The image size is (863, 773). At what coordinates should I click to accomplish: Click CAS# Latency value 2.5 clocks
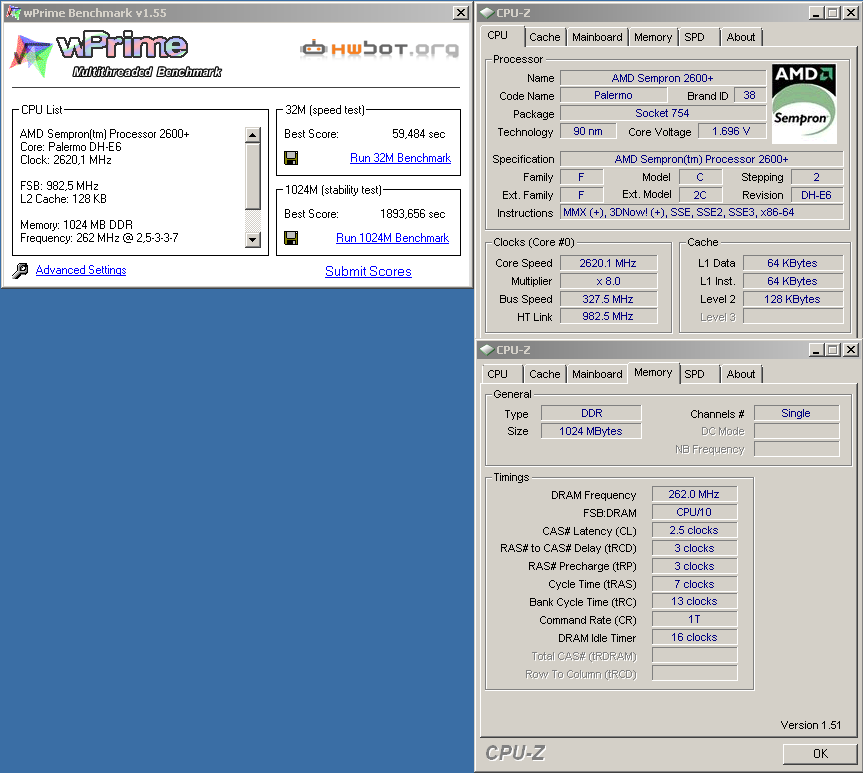pyautogui.click(x=694, y=530)
